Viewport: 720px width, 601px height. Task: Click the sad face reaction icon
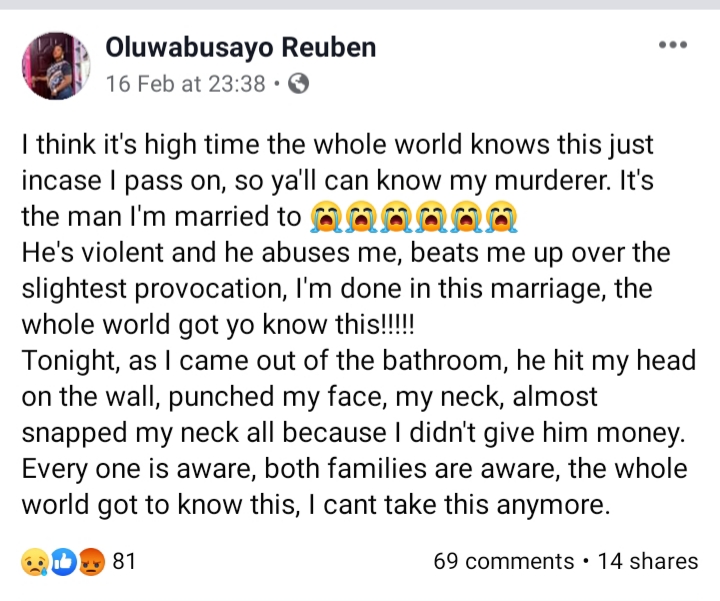[x=34, y=562]
